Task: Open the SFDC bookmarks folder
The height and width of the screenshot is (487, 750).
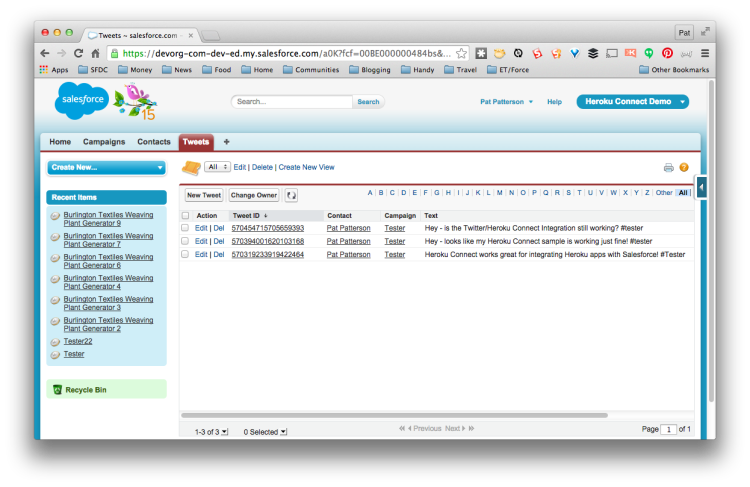Action: click(x=93, y=70)
